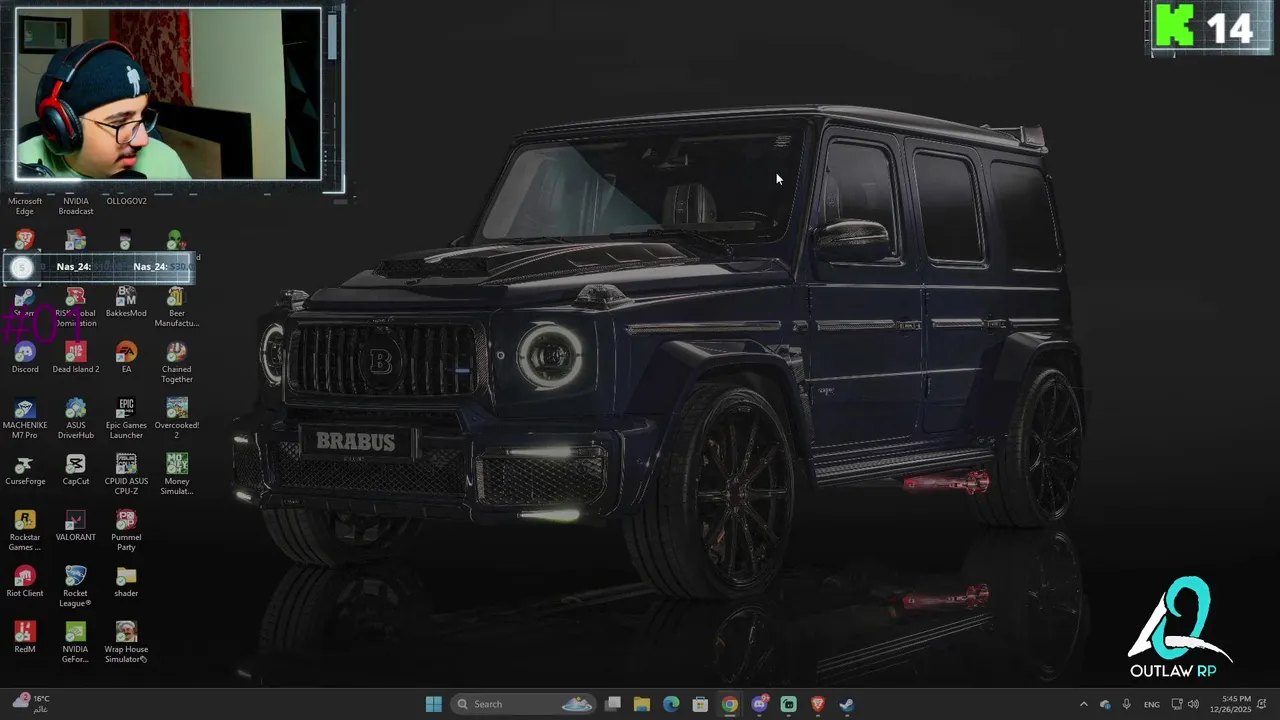Open the ENG input language switcher
This screenshot has width=1280, height=720.
pos(1152,704)
